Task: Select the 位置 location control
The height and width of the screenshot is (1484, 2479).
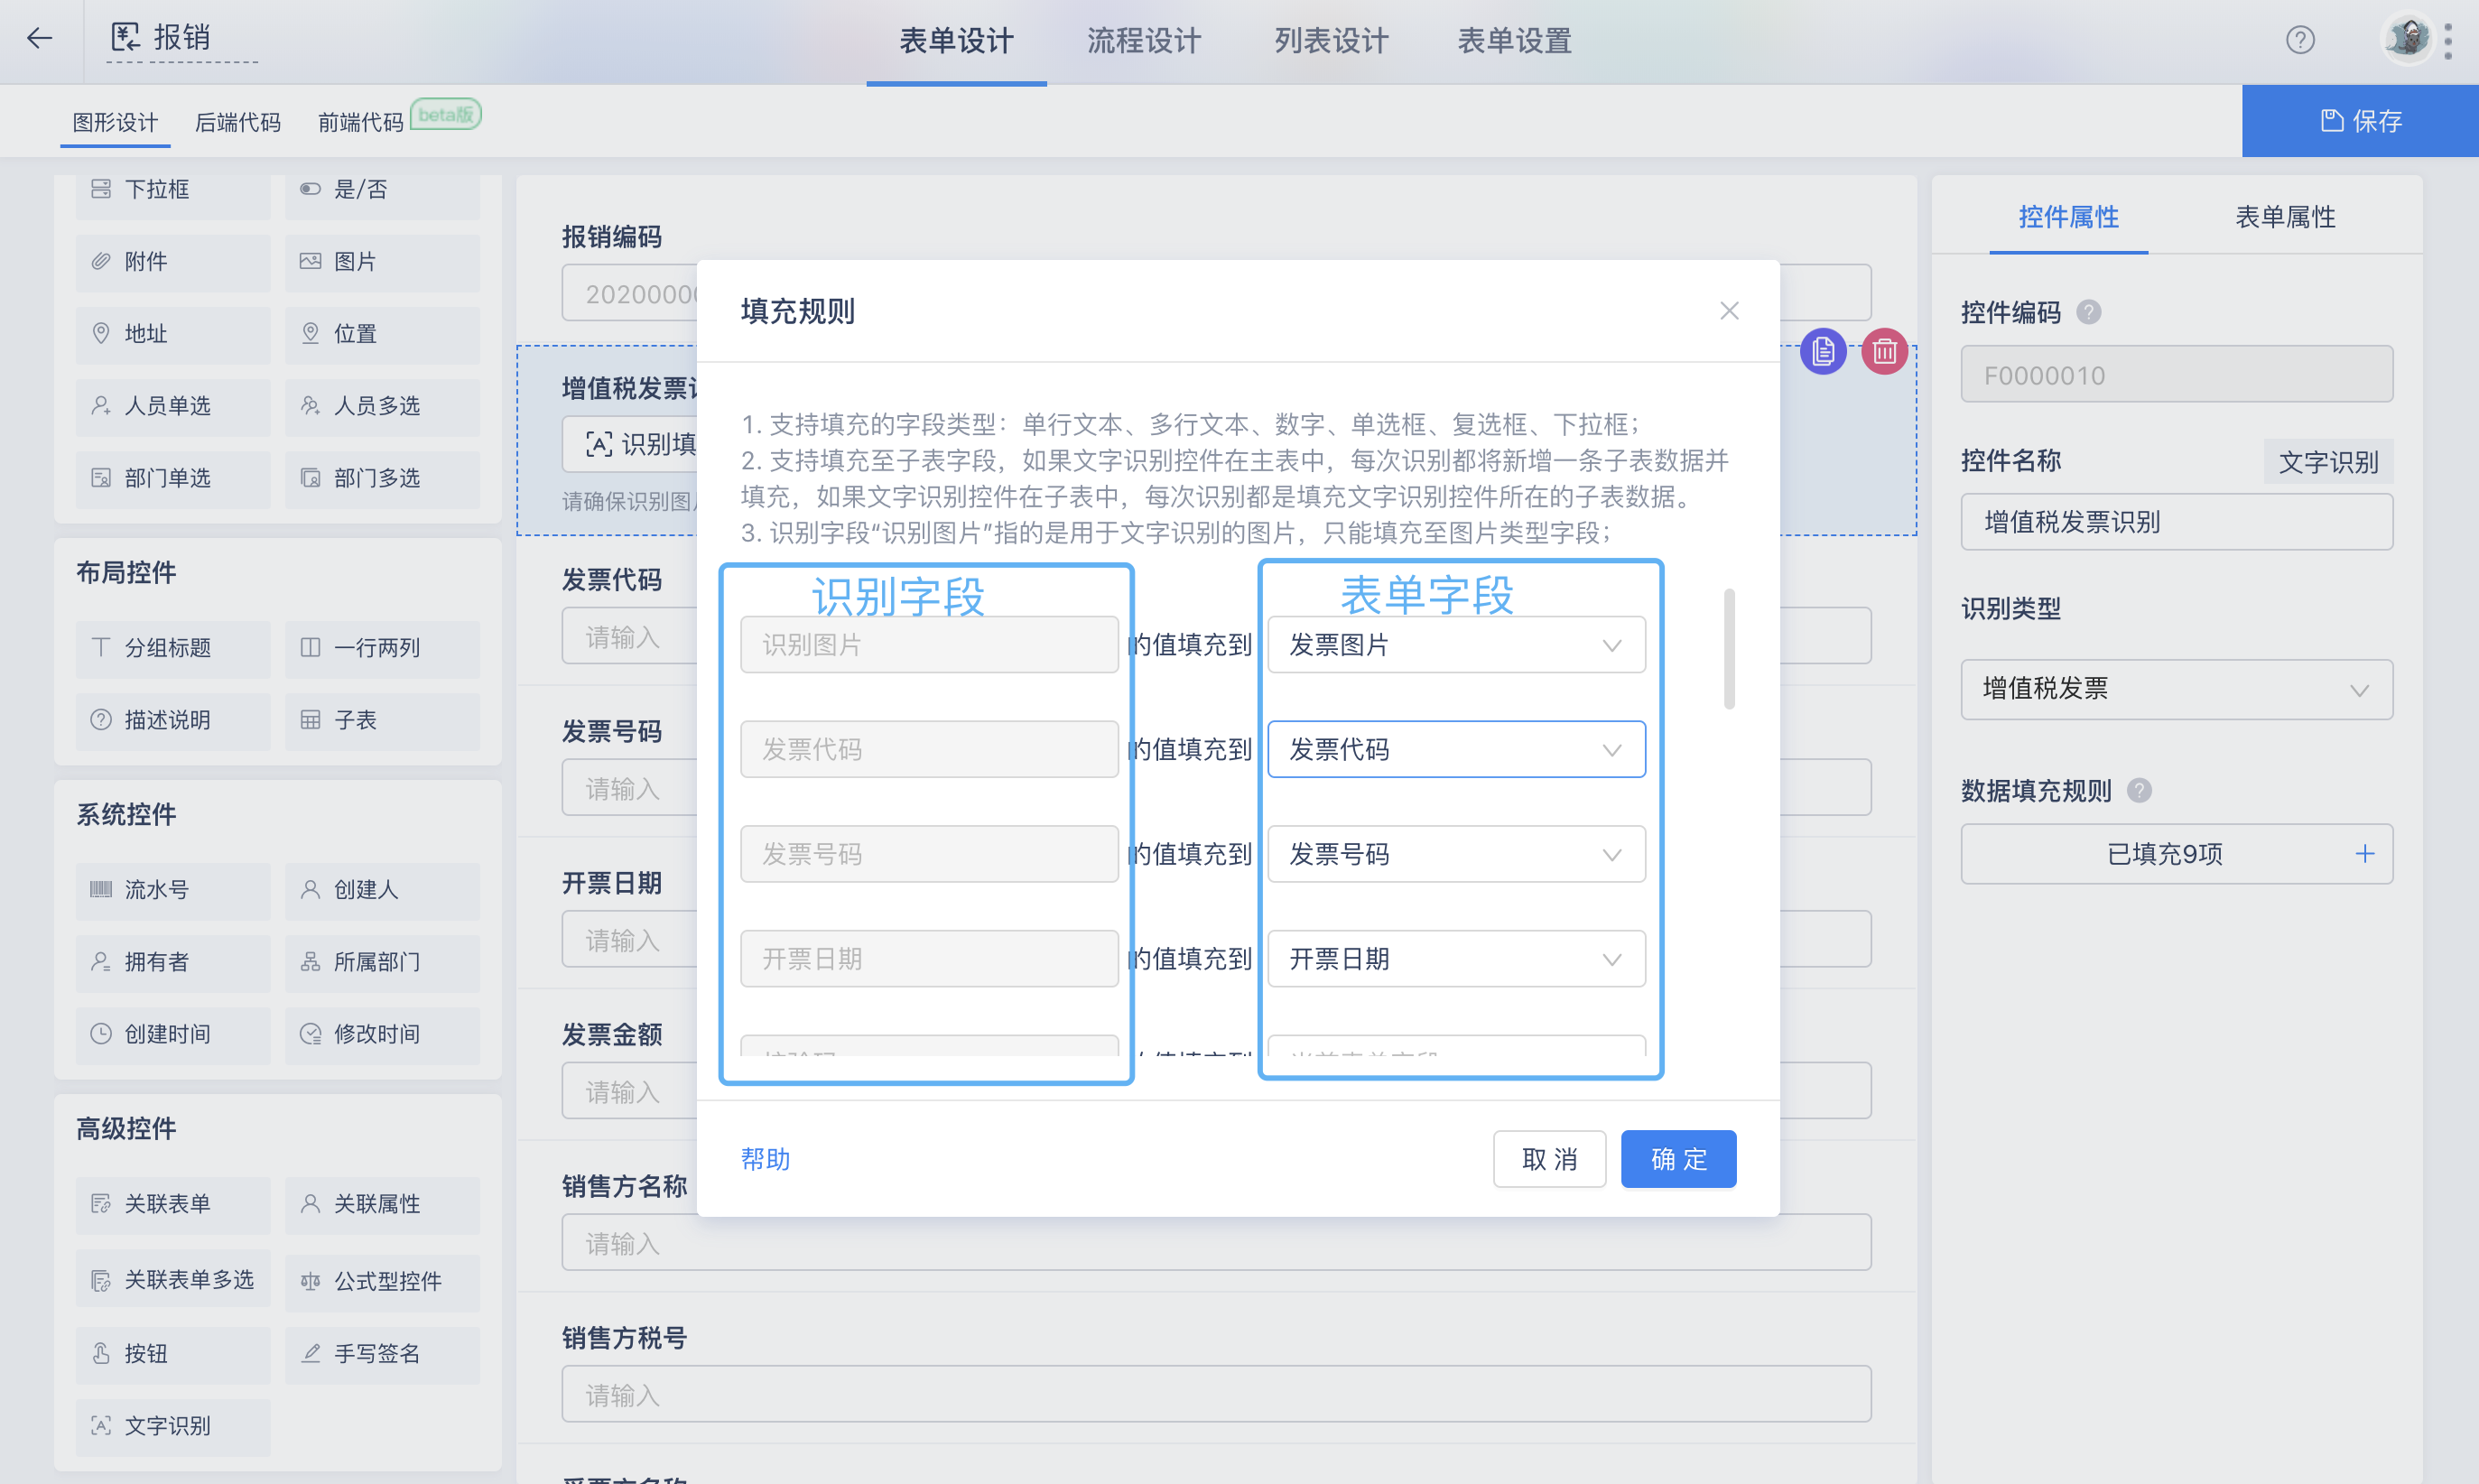Action: coord(382,334)
